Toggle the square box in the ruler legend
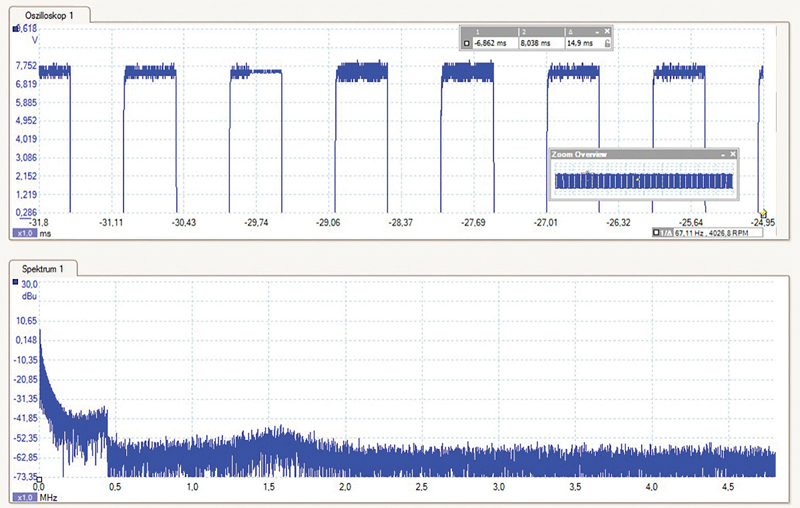This screenshot has height=508, width=800. [466, 43]
